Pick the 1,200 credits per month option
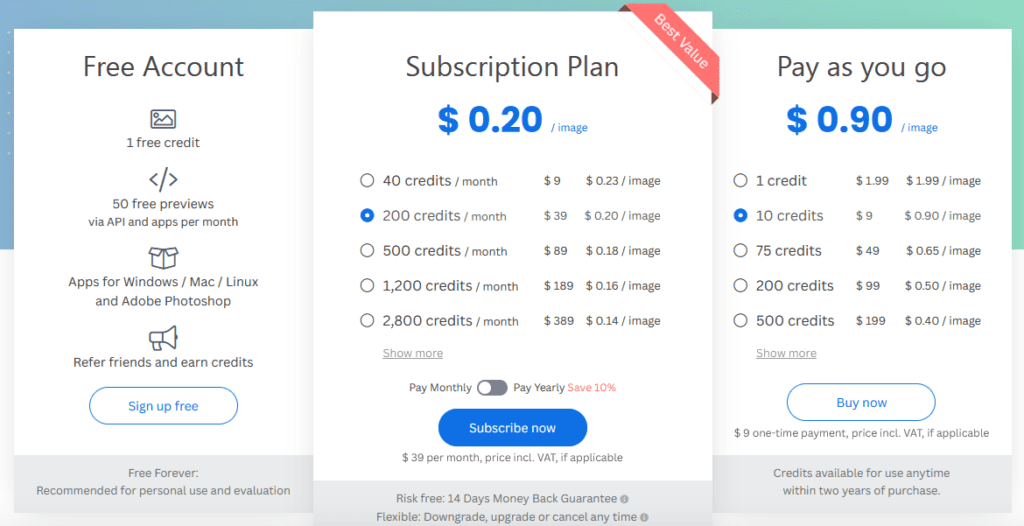 (x=367, y=286)
